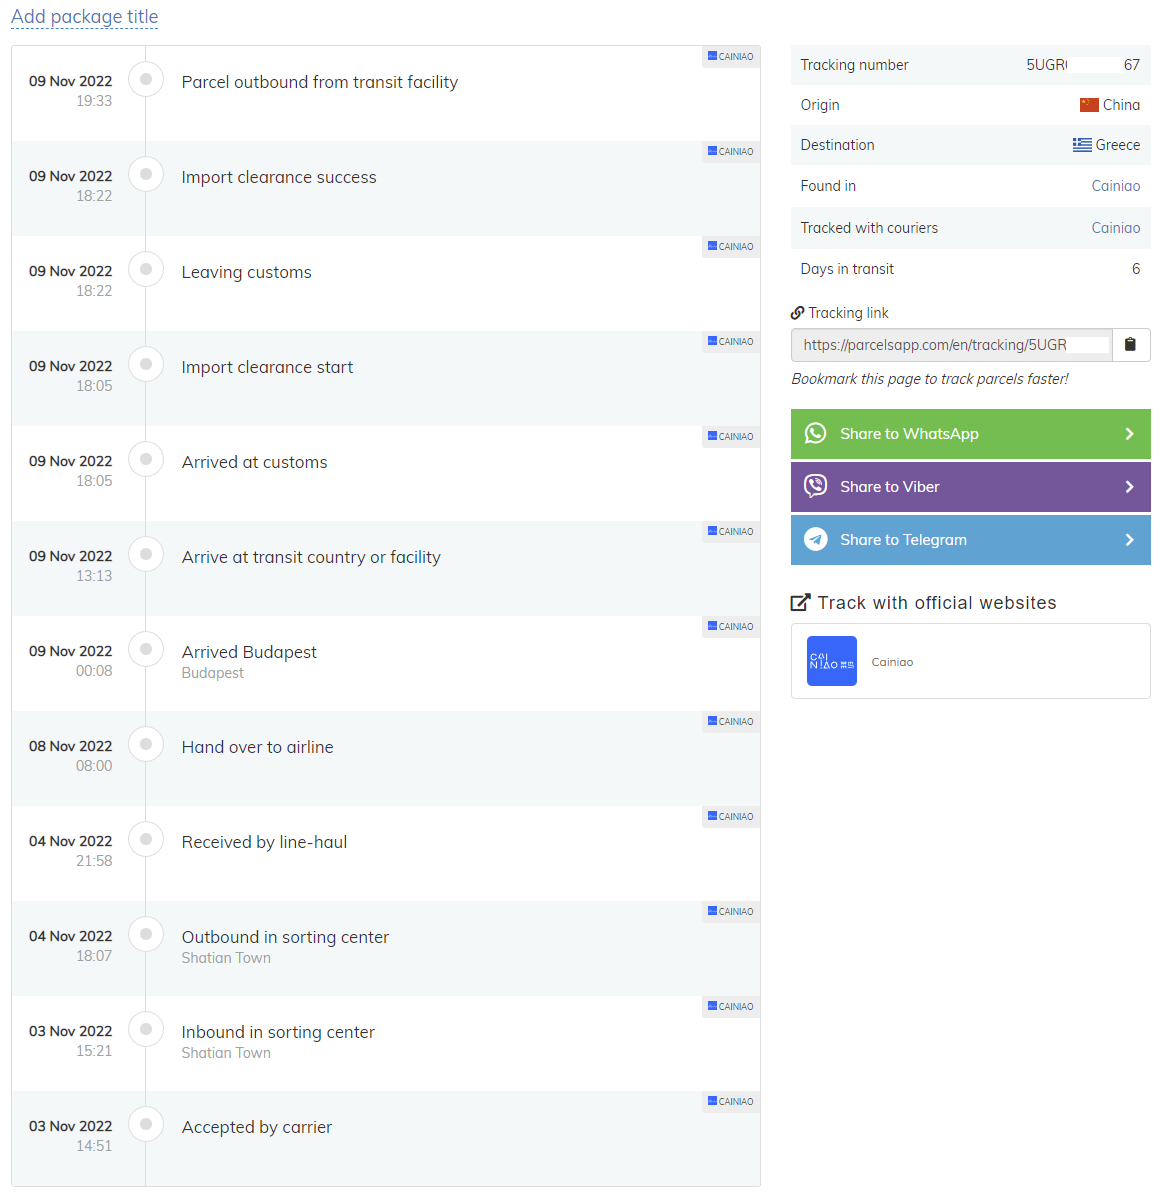Click the Telegram logo icon

click(x=816, y=539)
